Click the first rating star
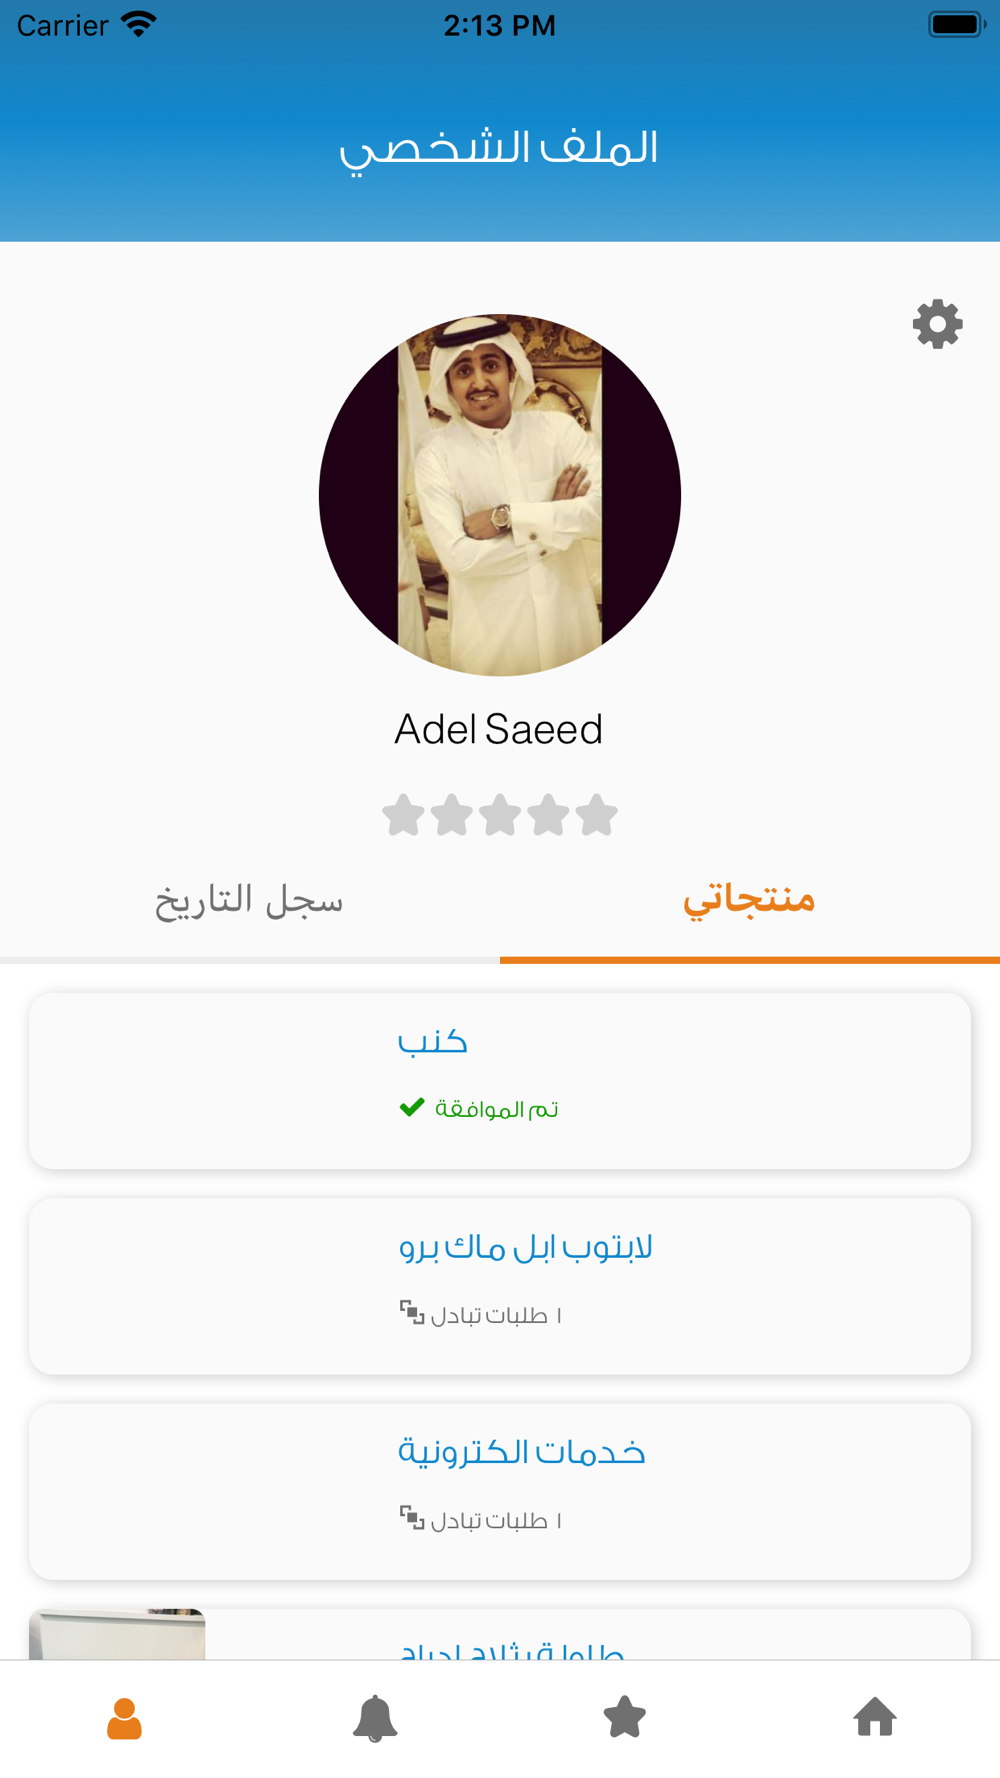 point(403,815)
